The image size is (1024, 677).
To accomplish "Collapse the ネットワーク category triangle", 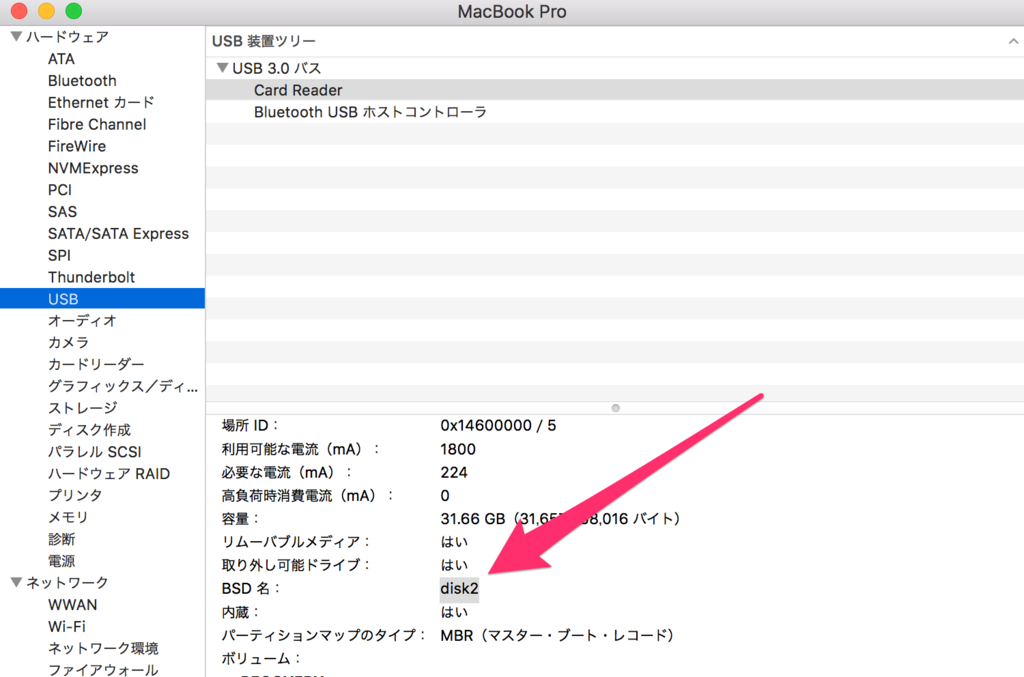I will click(x=16, y=582).
